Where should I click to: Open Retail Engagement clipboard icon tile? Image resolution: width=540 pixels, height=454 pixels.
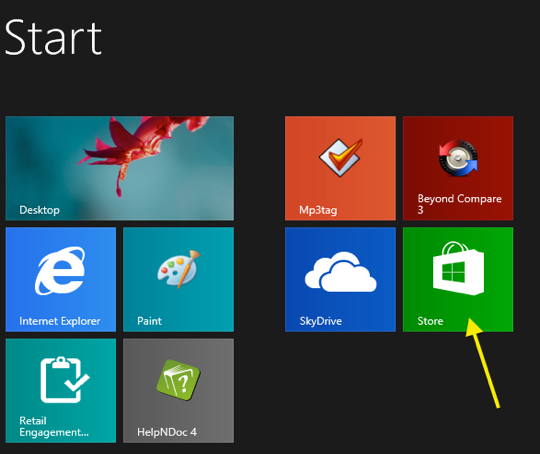64,380
